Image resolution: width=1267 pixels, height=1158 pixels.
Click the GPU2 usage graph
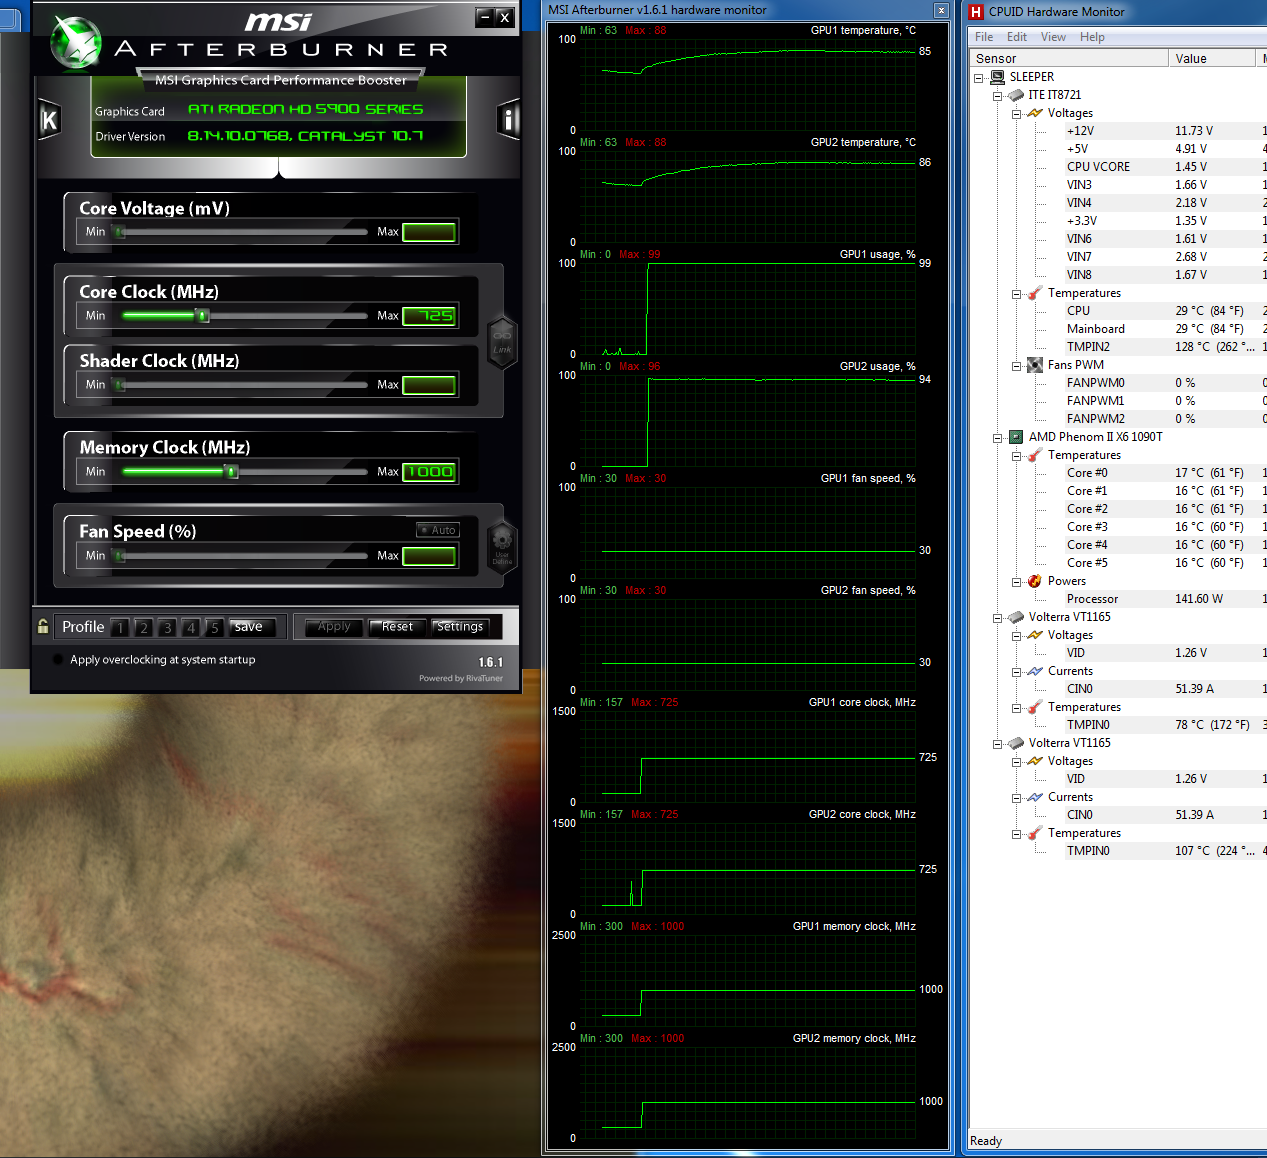click(x=748, y=420)
